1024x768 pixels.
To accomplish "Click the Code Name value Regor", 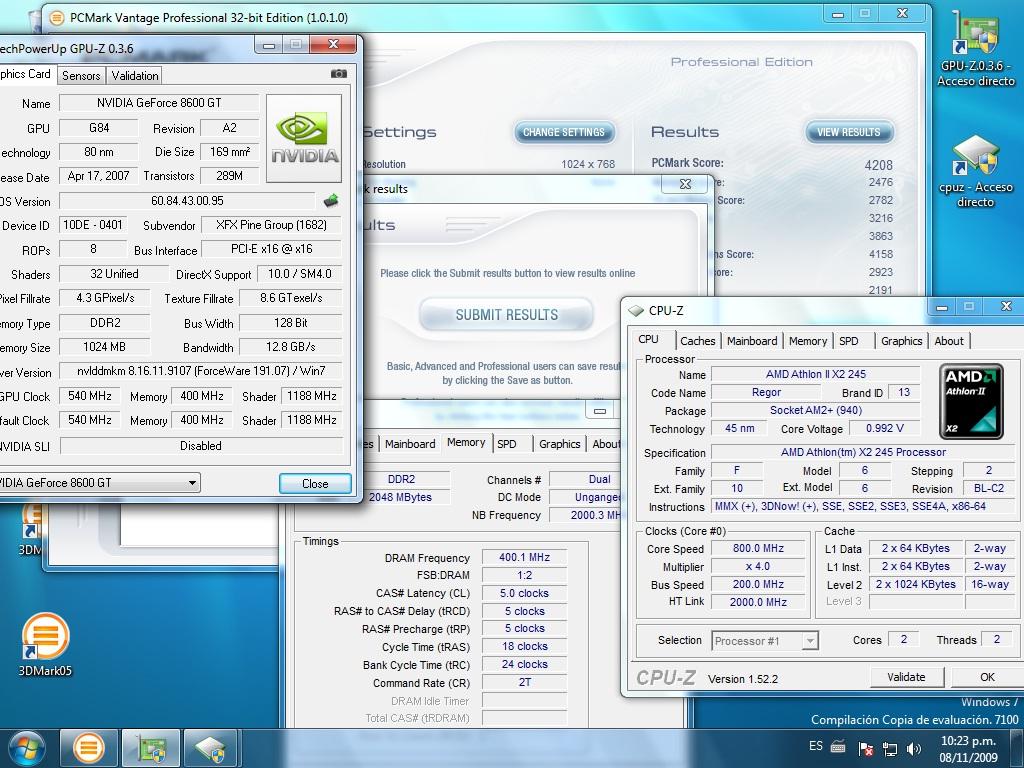I will [765, 392].
